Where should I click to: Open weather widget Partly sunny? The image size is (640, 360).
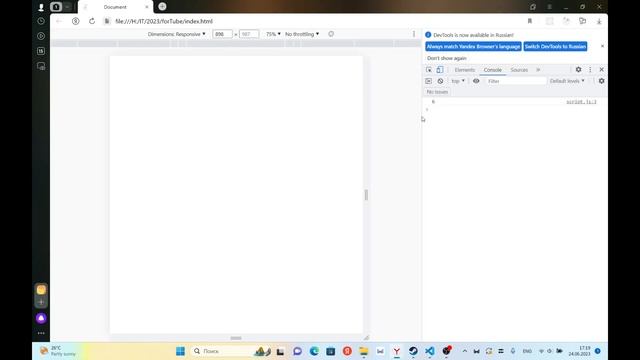point(58,351)
